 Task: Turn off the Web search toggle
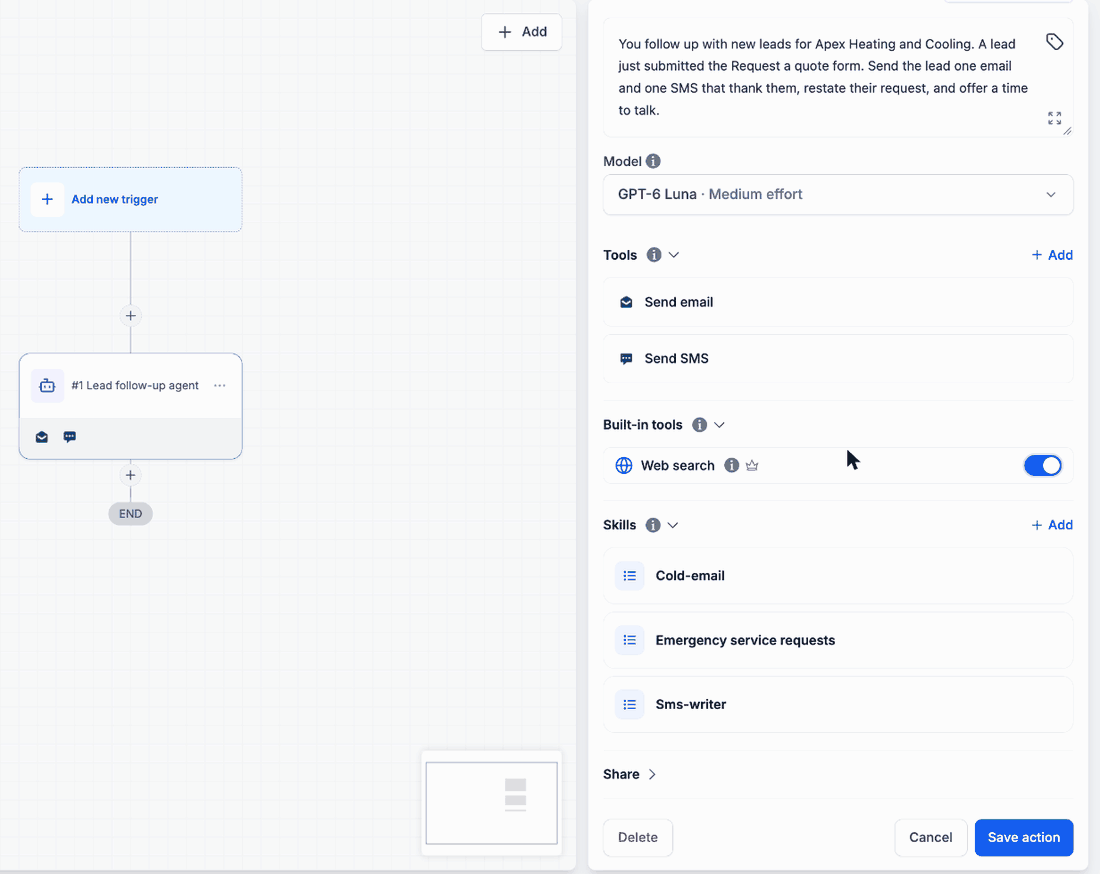tap(1042, 465)
